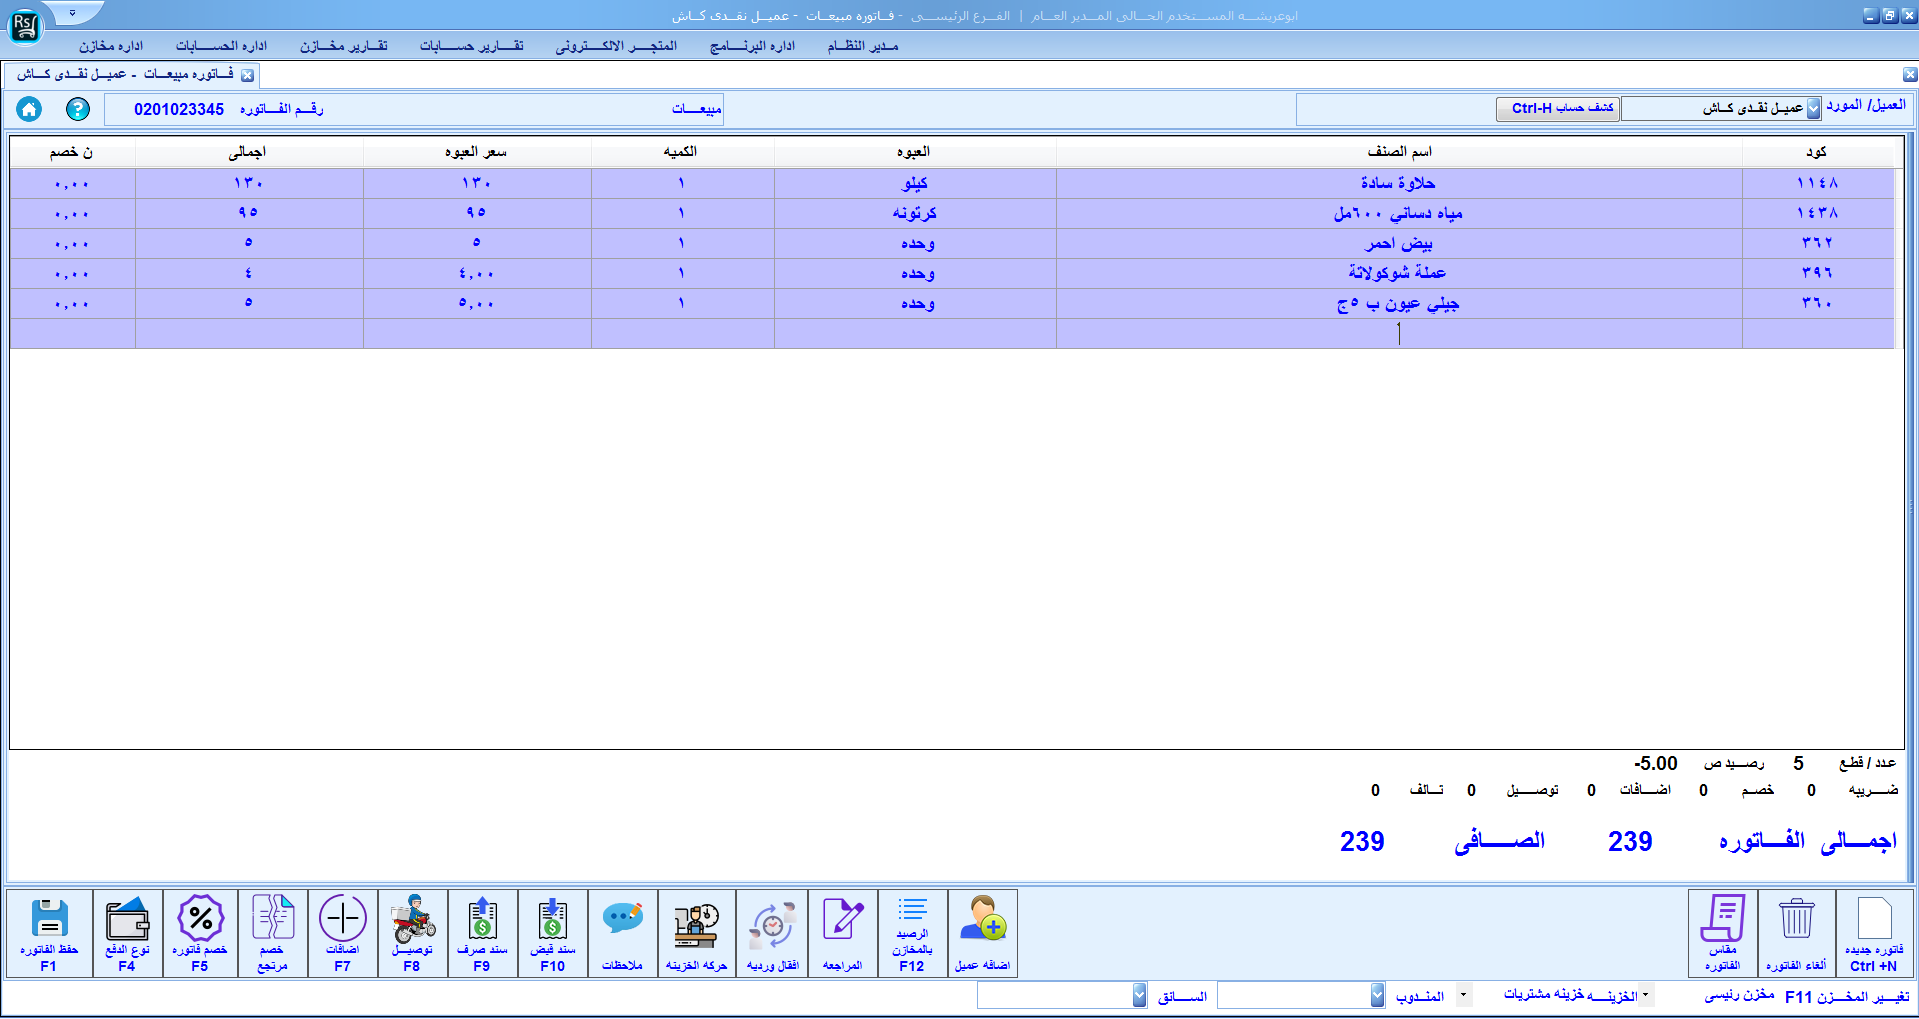The height and width of the screenshot is (1019, 1919).
Task: Open تقارير مخازن menu
Action: click(x=344, y=46)
